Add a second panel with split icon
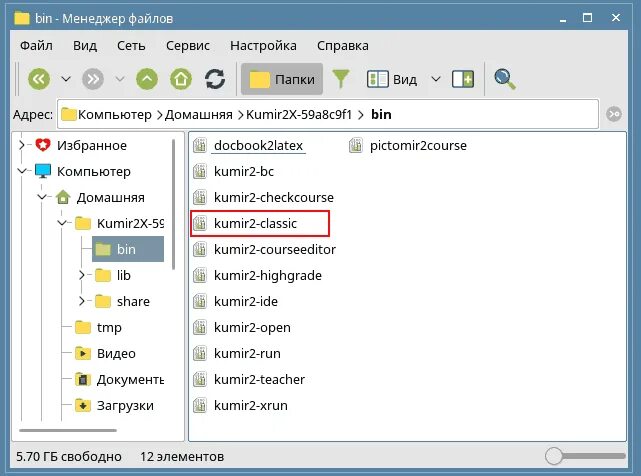 (x=463, y=79)
